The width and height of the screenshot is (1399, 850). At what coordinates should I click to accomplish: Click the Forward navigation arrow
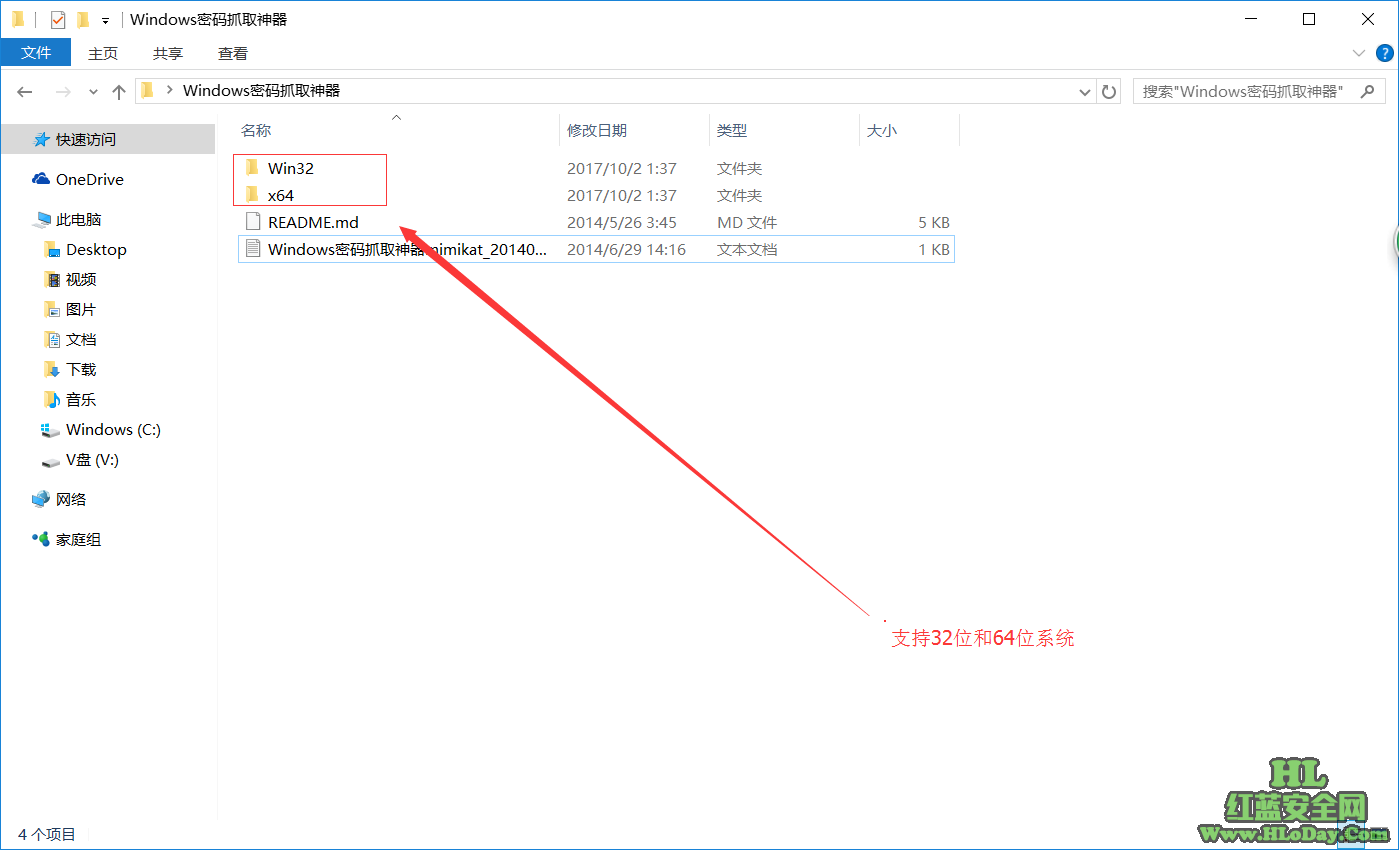pos(62,91)
